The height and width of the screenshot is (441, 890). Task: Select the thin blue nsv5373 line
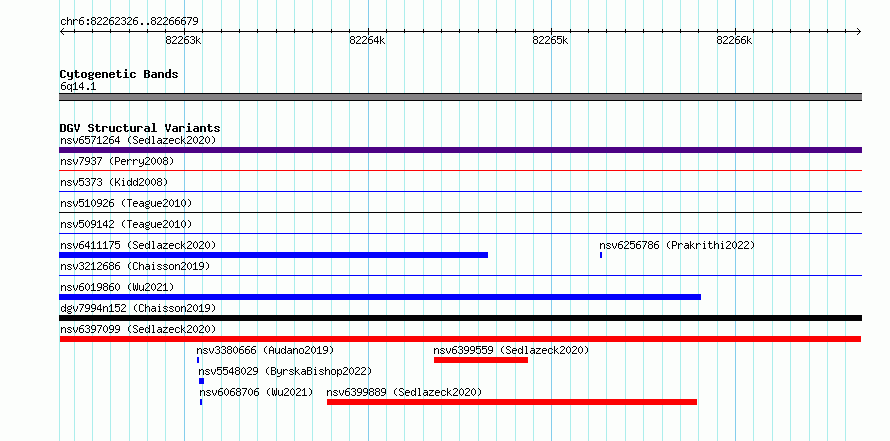click(x=460, y=191)
